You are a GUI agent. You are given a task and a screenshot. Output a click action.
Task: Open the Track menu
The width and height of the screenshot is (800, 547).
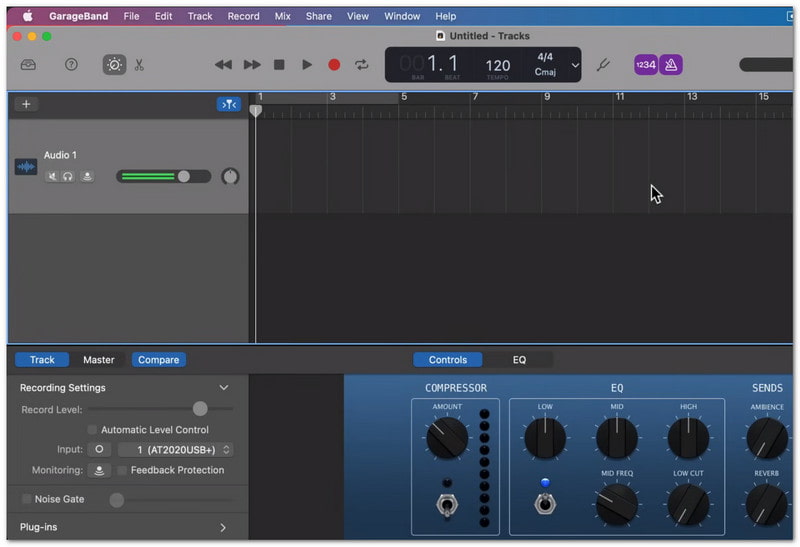[x=199, y=16]
